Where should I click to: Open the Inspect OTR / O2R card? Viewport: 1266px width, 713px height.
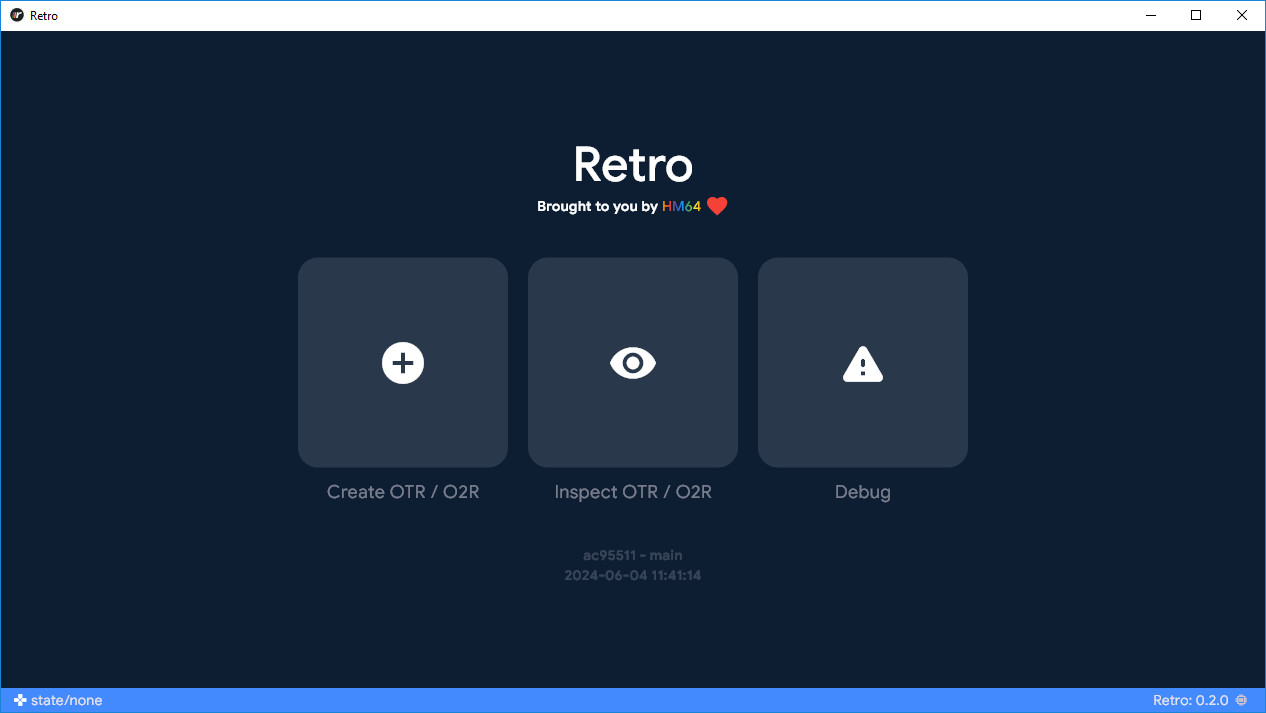coord(633,362)
